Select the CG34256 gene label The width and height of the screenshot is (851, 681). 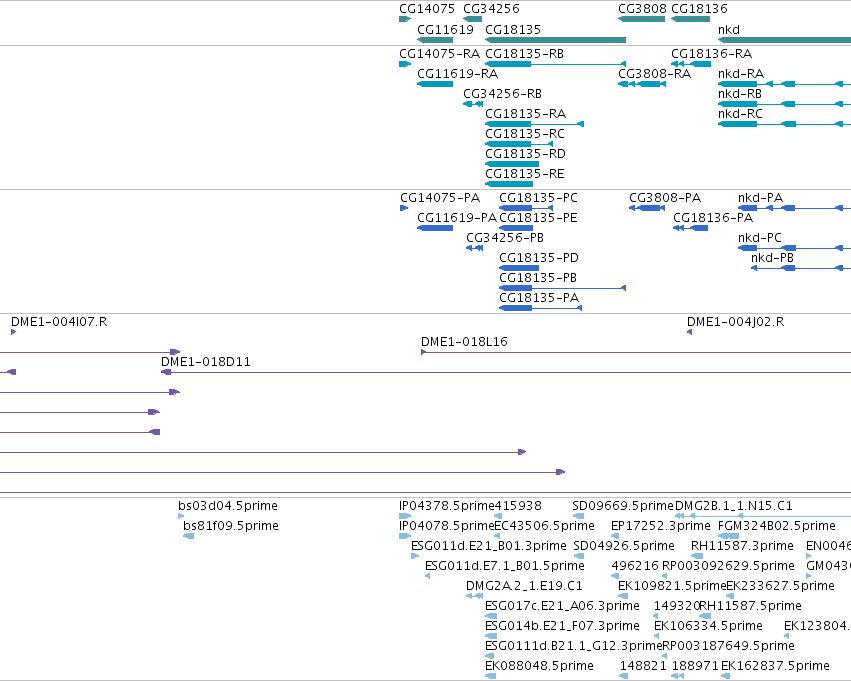click(x=491, y=9)
